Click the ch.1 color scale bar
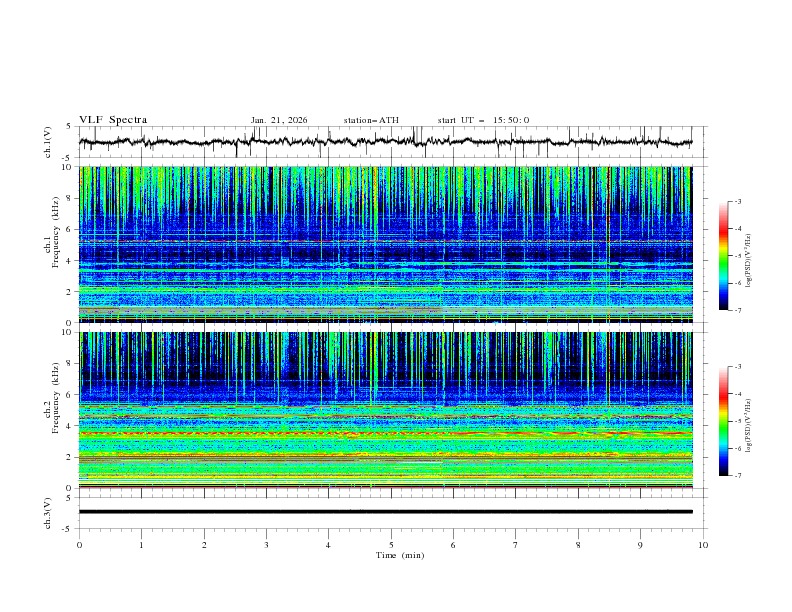Screen dimensions: 792x612 pos(723,256)
